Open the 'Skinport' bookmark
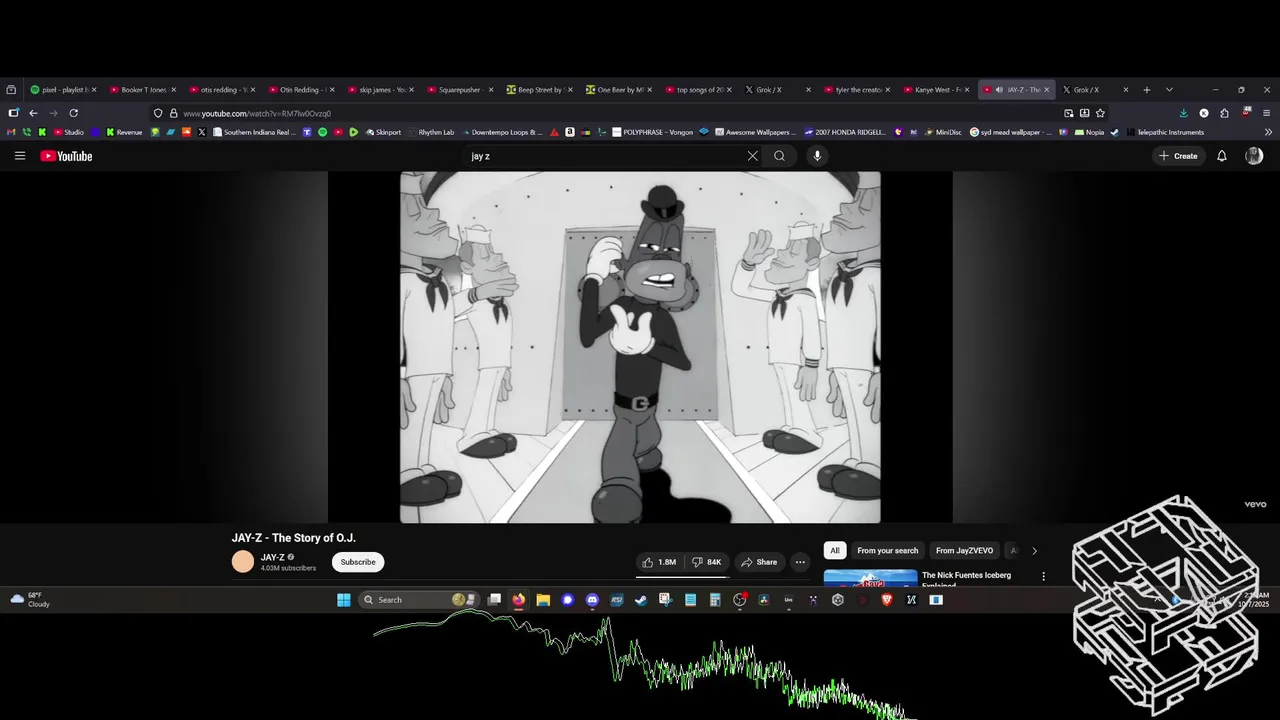This screenshot has height=720, width=1280. [x=383, y=132]
